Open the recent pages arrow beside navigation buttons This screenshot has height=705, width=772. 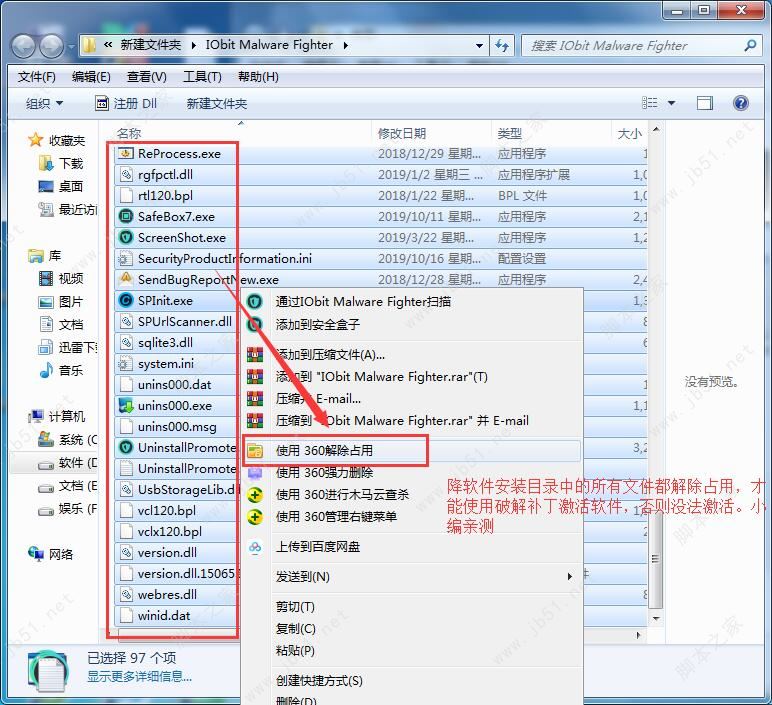click(72, 47)
